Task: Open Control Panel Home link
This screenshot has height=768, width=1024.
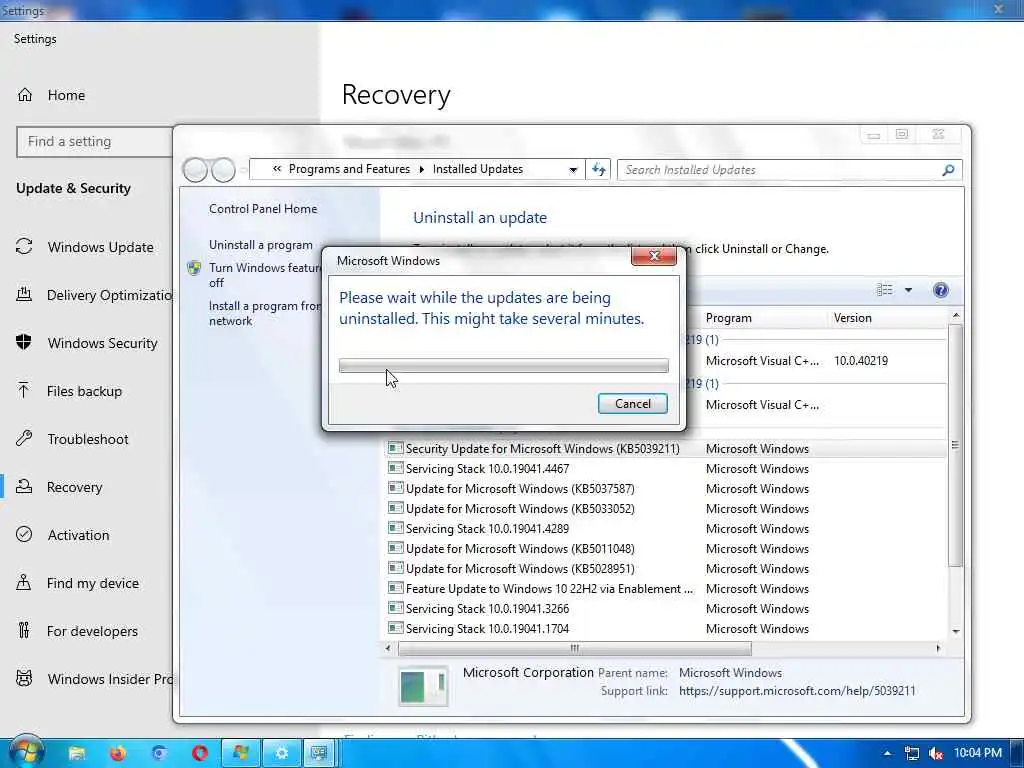Action: click(263, 209)
